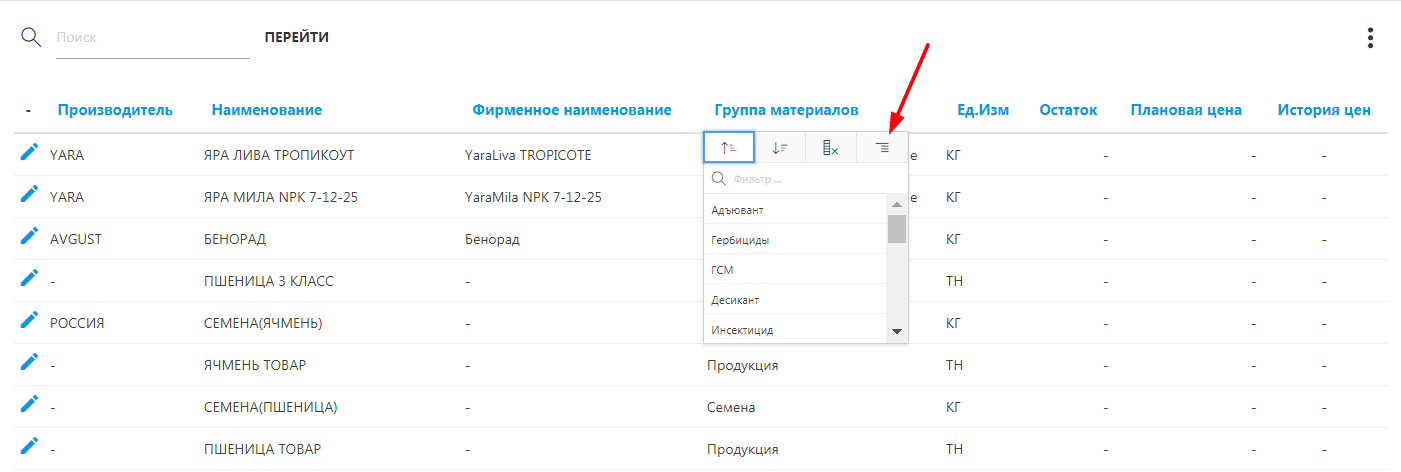Select Гербициды in the filter list

[x=741, y=240]
